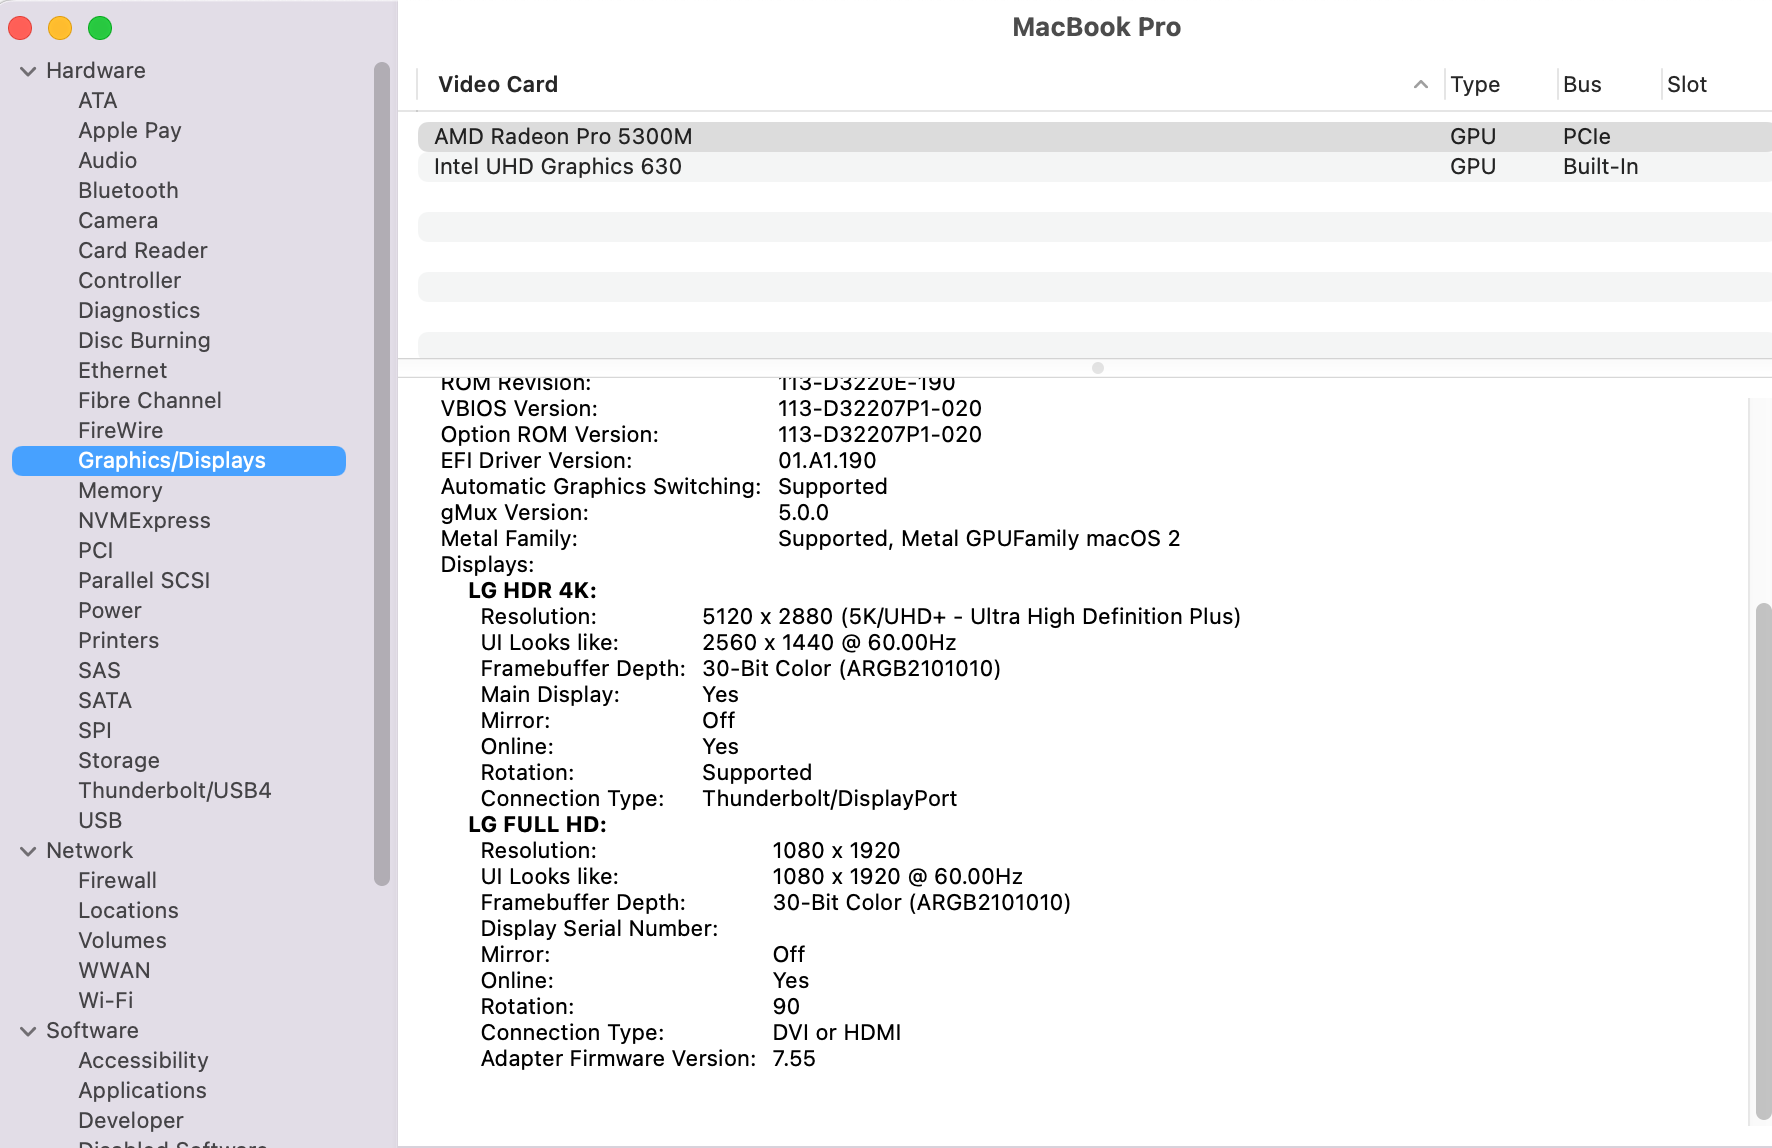Select SATA in sidebar
Image resolution: width=1772 pixels, height=1148 pixels.
(x=105, y=701)
